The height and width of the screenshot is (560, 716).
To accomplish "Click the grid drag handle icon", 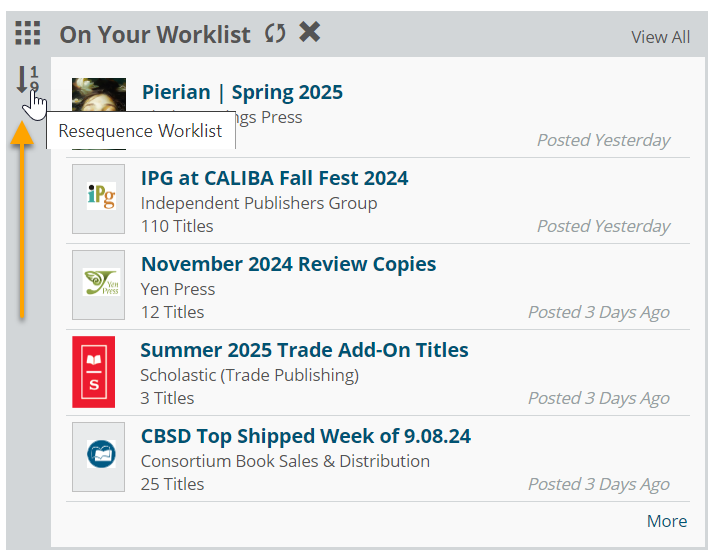I will point(27,33).
